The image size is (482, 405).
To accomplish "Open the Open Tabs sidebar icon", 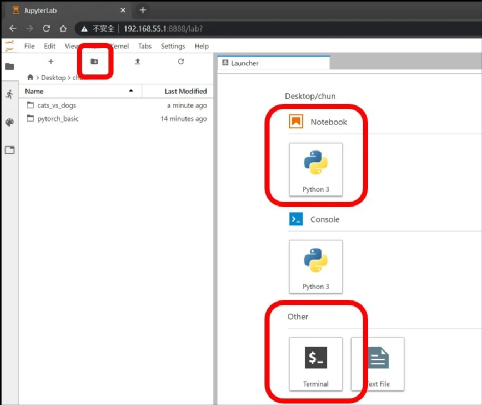I will click(10, 150).
